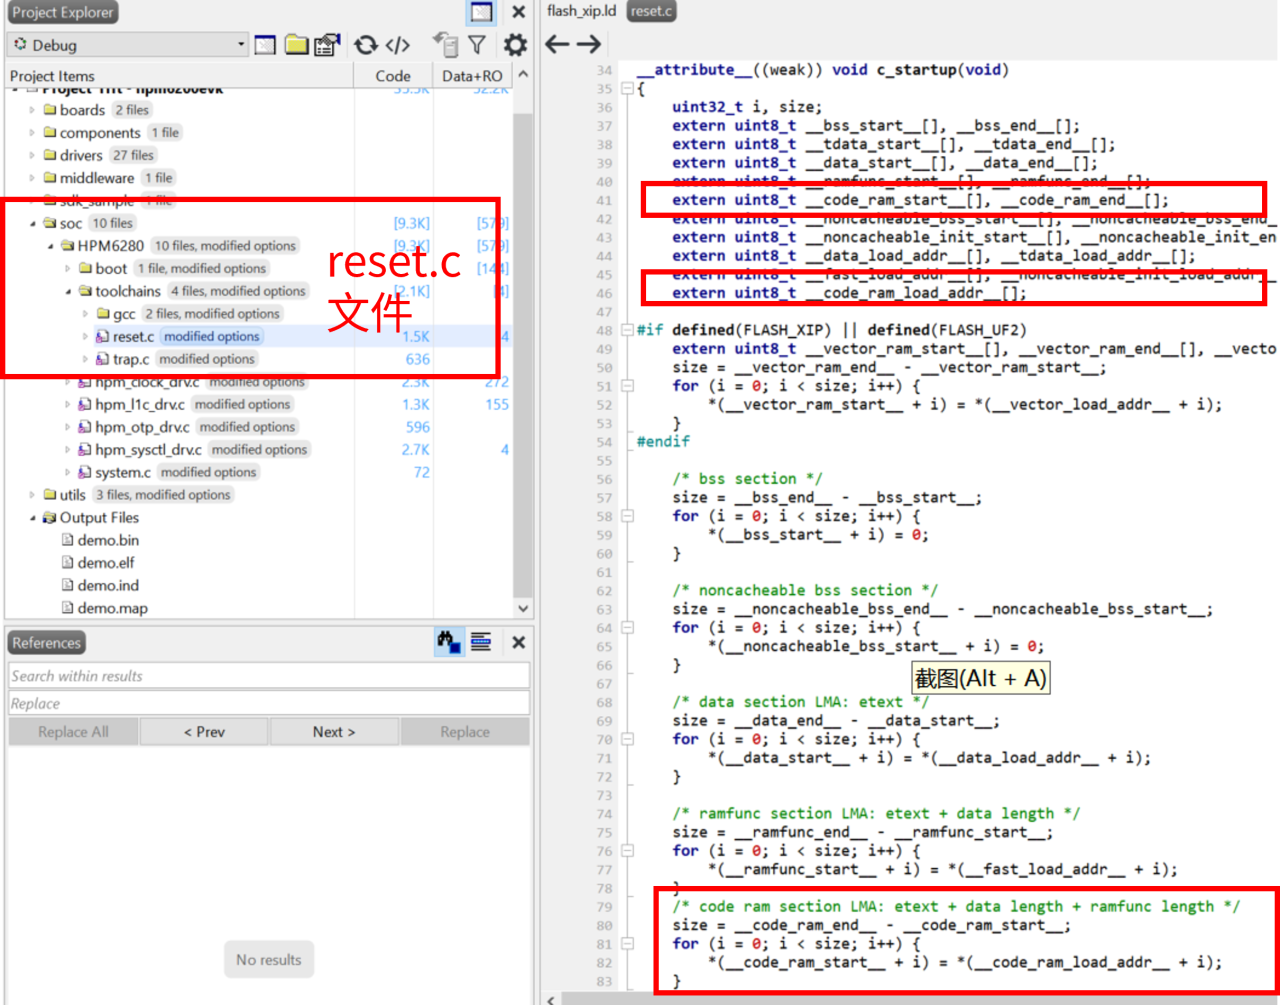
Task: Collapse the toolchains folder
Action: point(68,291)
